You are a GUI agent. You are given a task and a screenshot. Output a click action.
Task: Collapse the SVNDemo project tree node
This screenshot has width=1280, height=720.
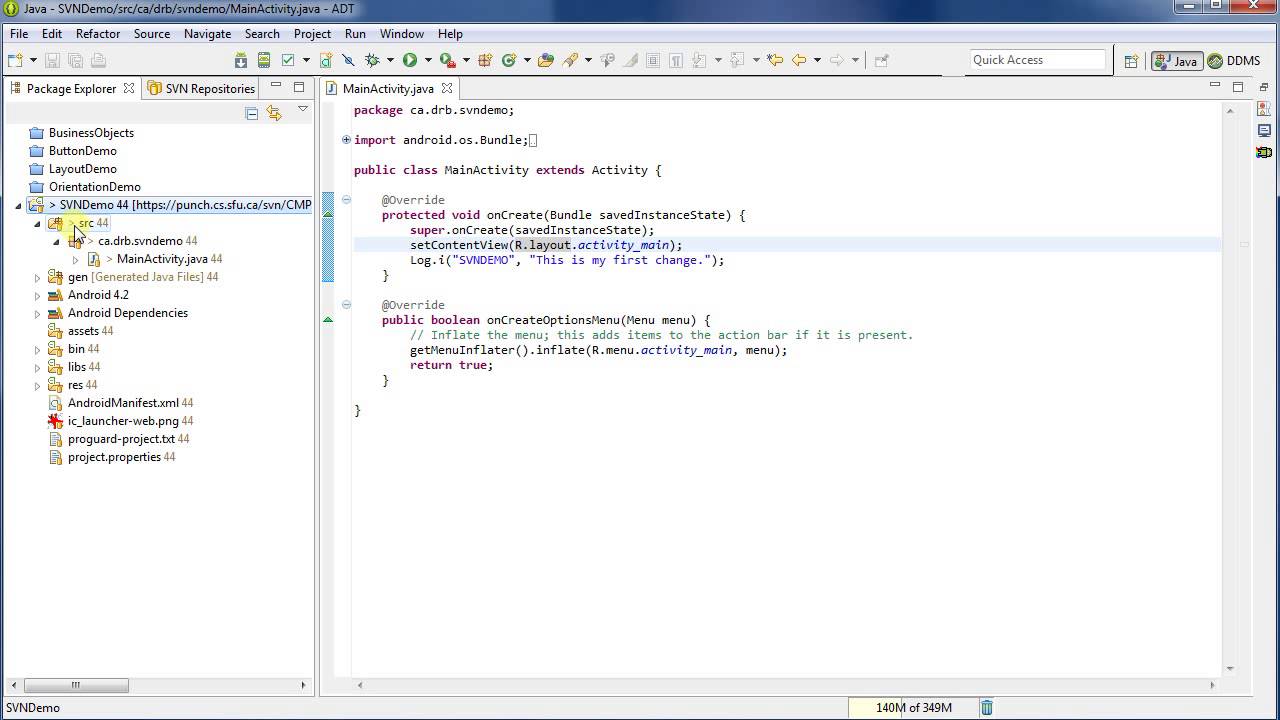click(18, 206)
